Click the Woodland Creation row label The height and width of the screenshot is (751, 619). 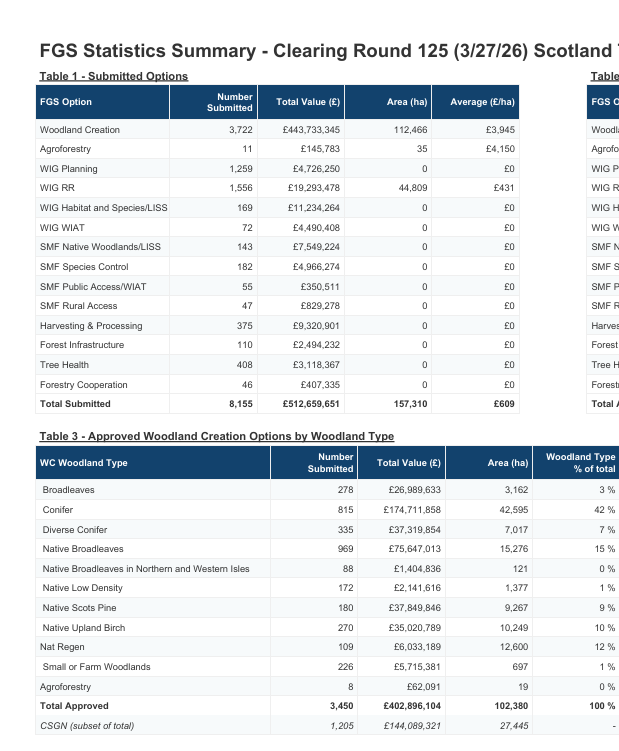coord(80,130)
